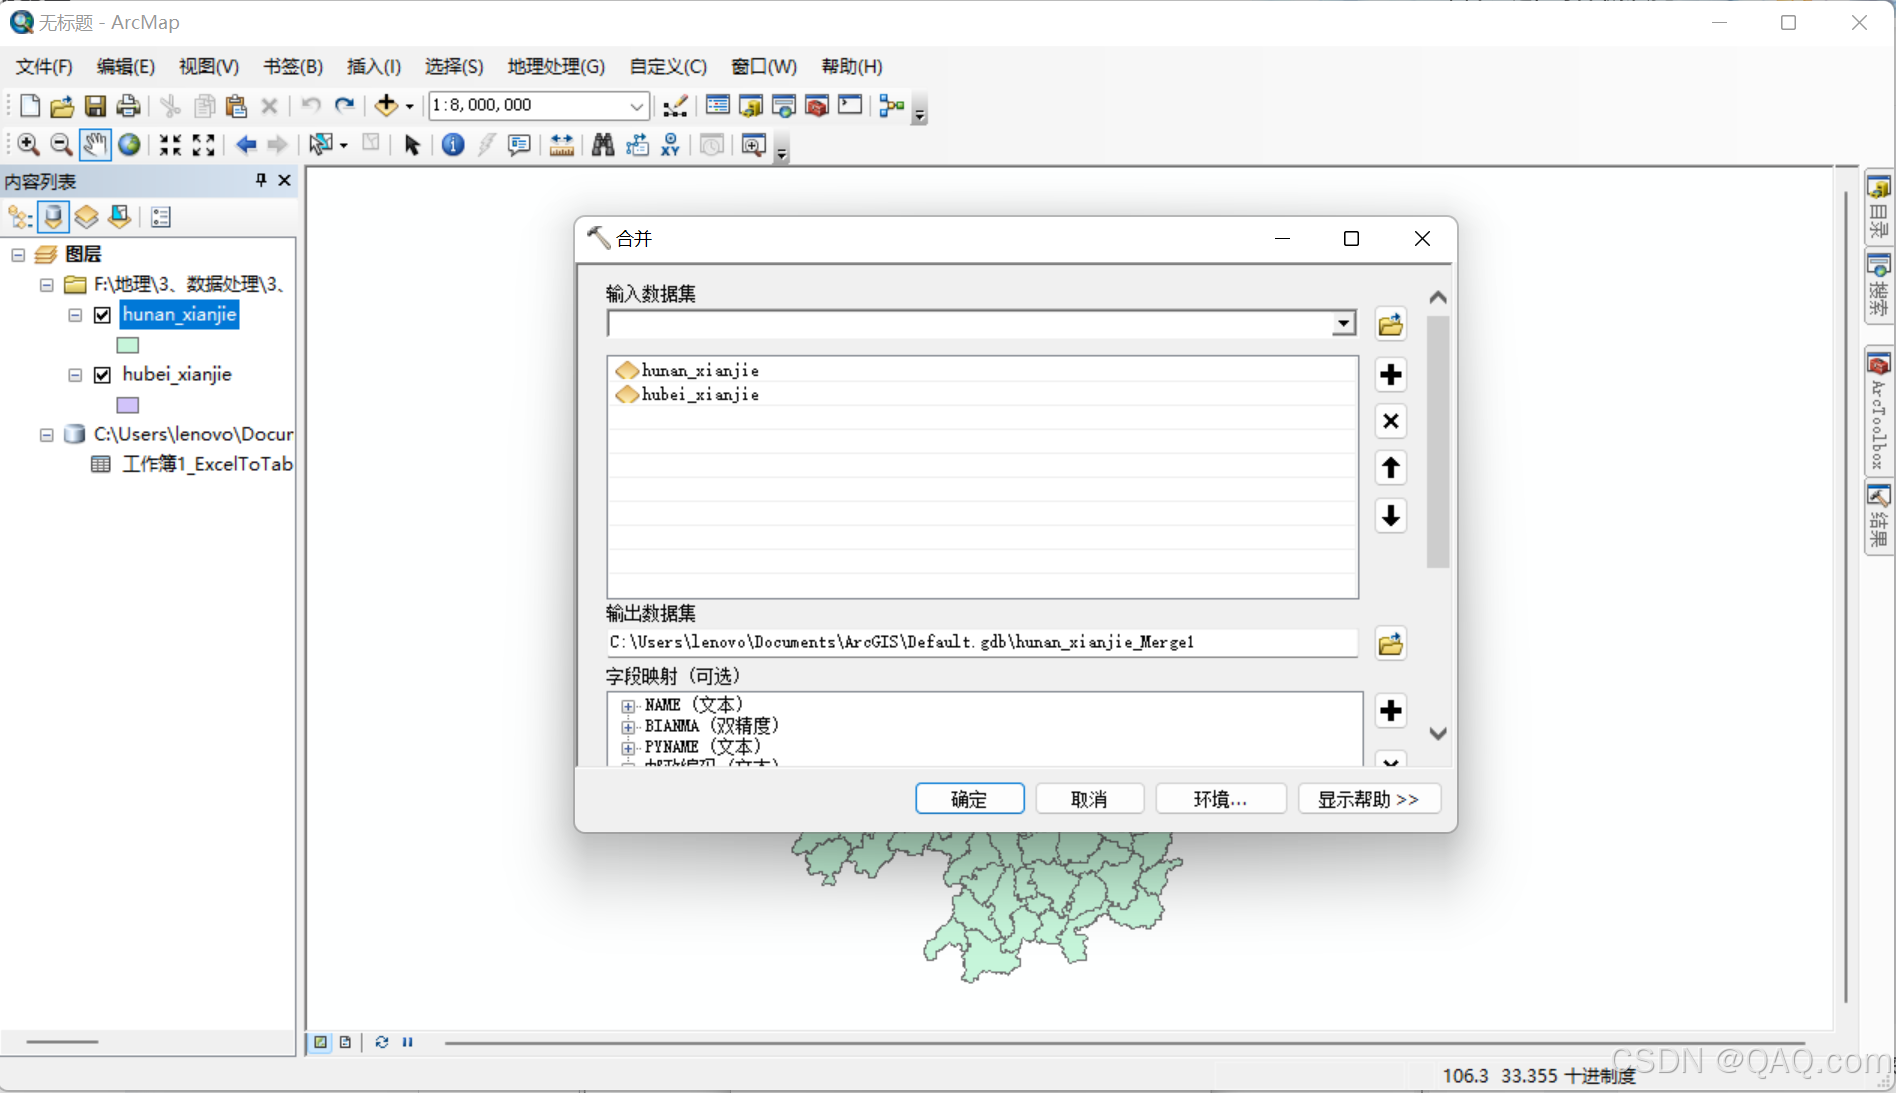Collapse the hunan_xianjie layer tree node

(x=74, y=315)
